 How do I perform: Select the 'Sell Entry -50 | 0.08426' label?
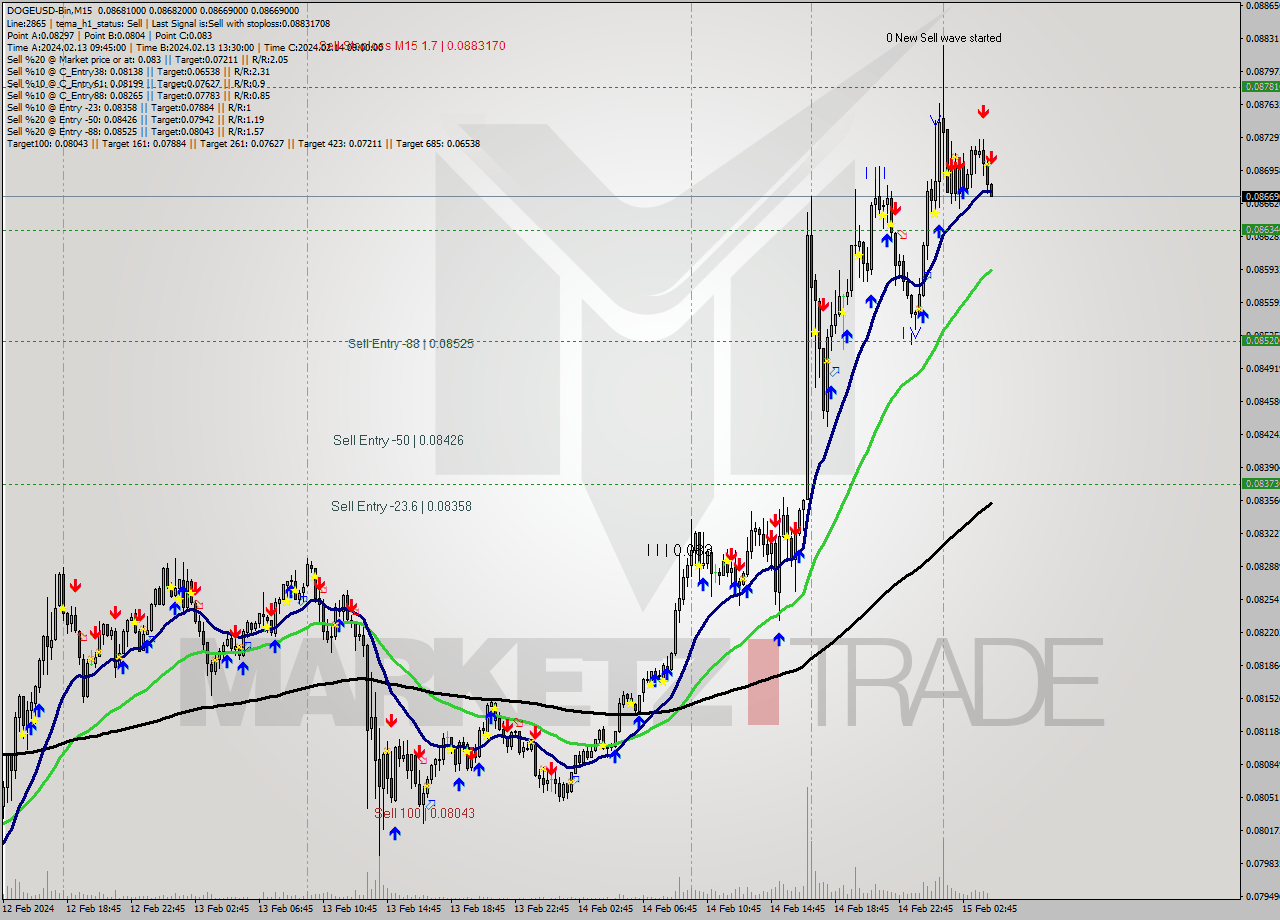[398, 440]
